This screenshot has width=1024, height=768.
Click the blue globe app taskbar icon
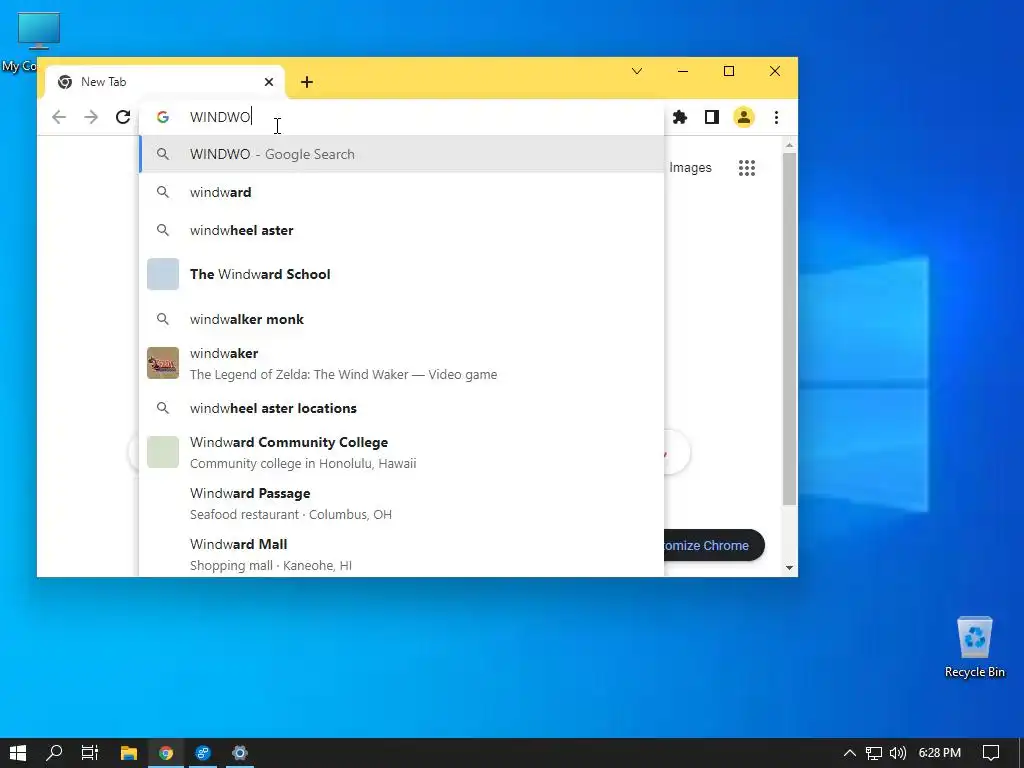pyautogui.click(x=203, y=753)
